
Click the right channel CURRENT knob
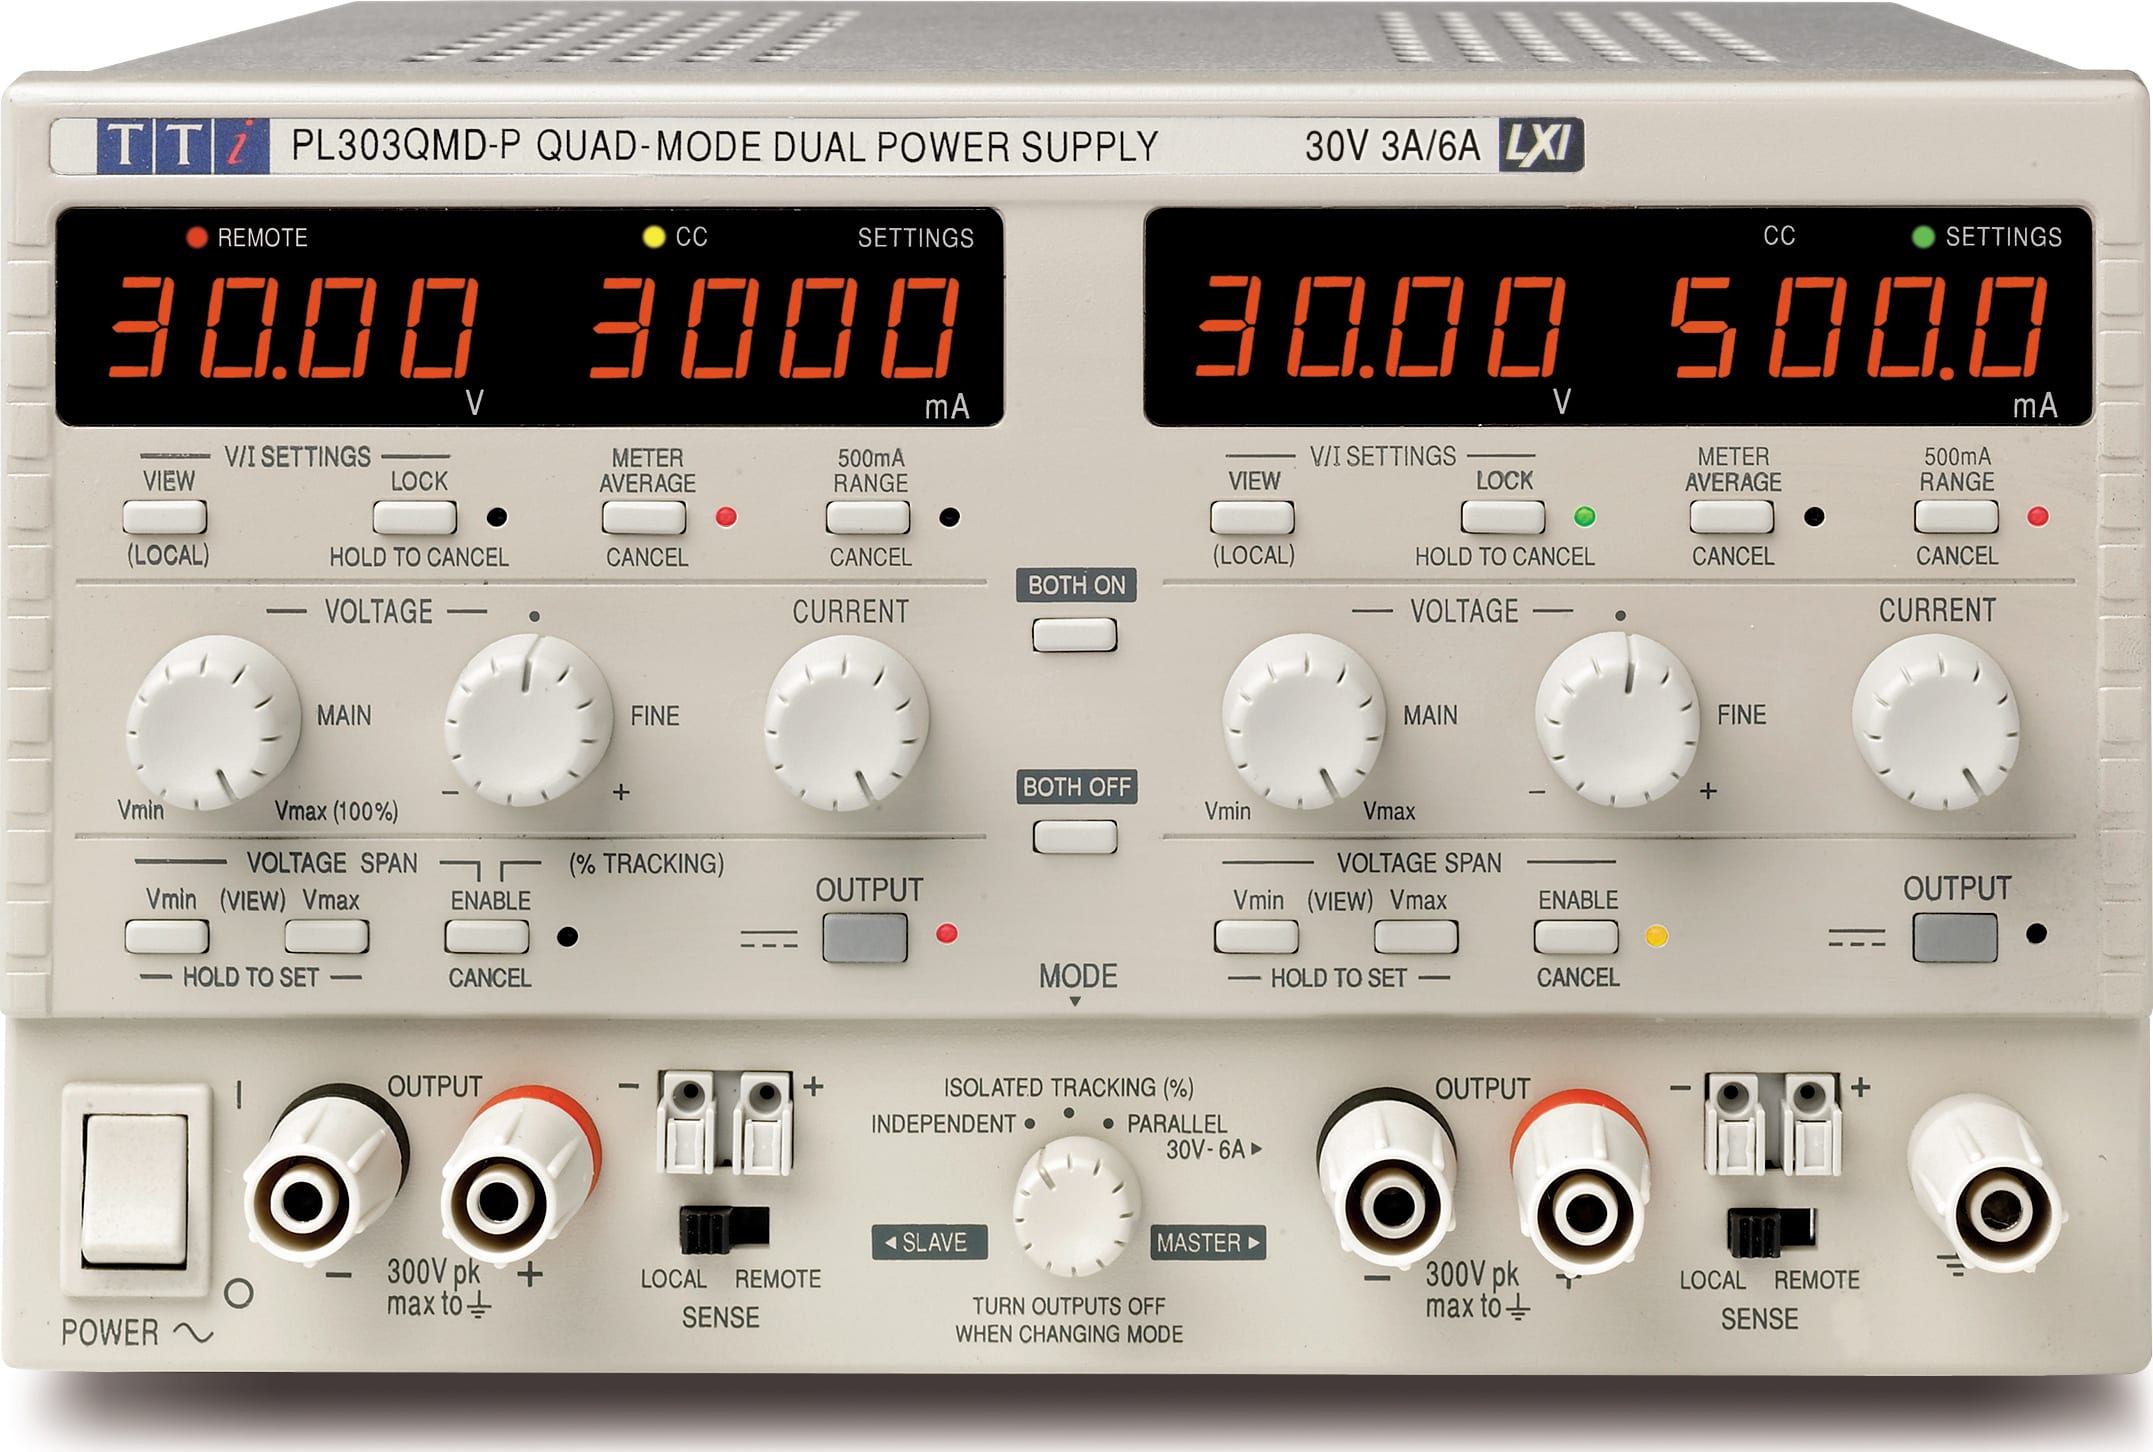1936,721
